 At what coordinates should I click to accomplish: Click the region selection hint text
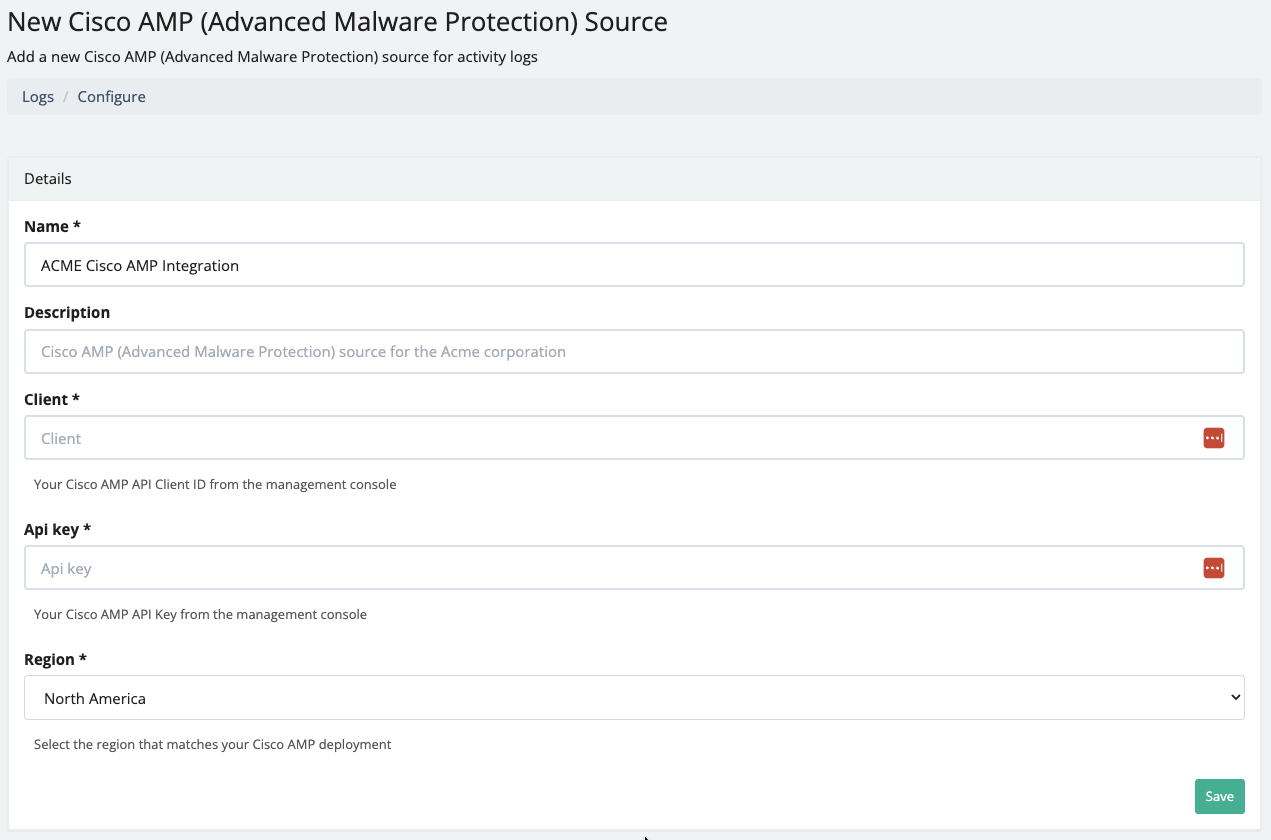tap(212, 745)
